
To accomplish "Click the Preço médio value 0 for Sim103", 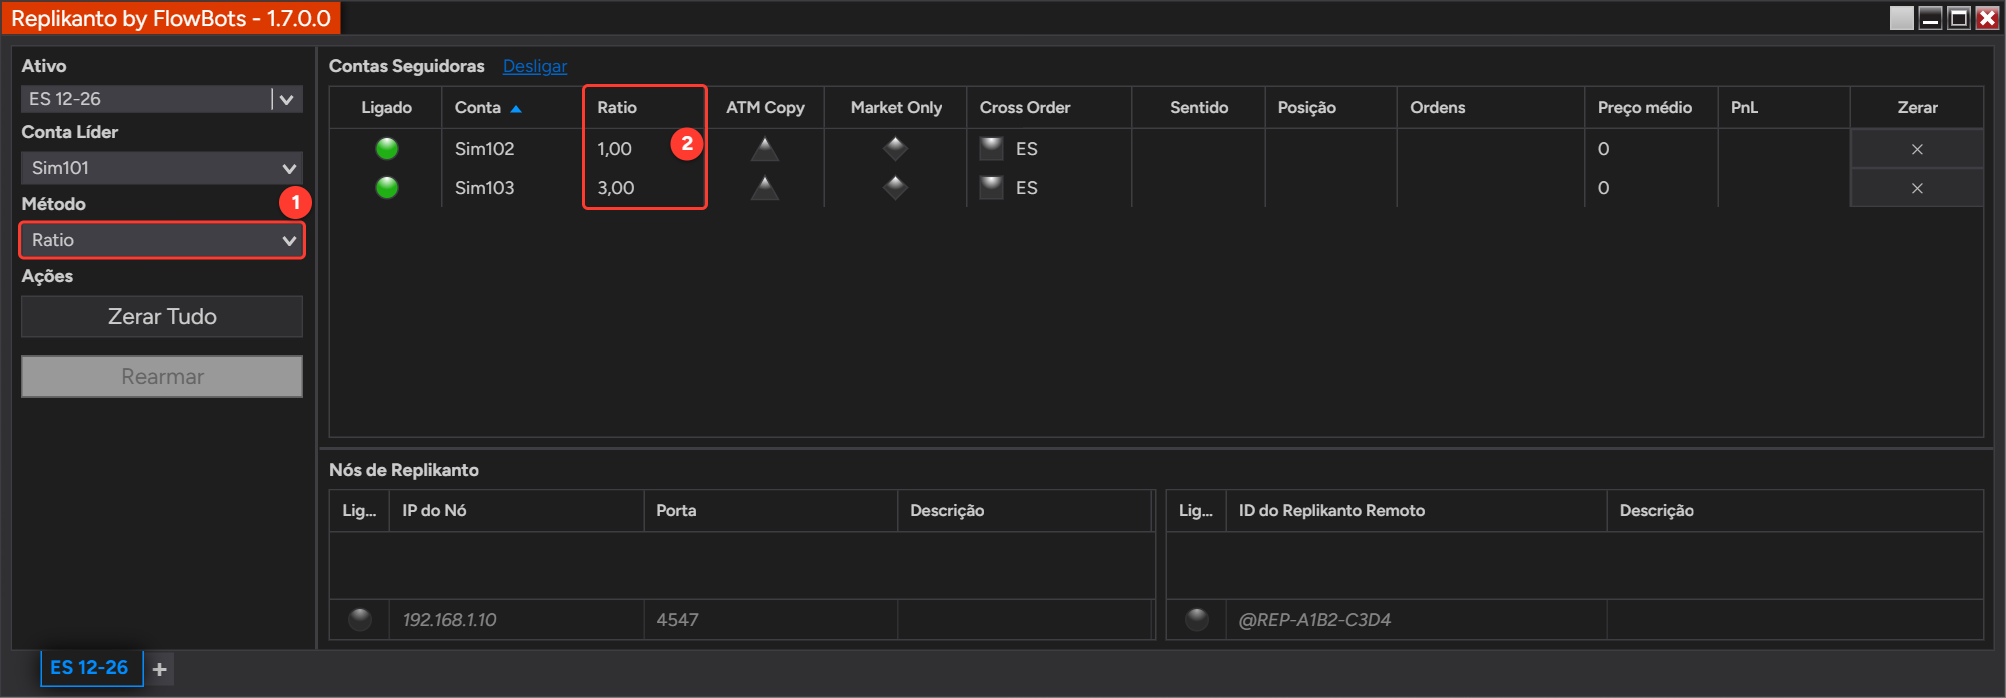I will pyautogui.click(x=1603, y=188).
